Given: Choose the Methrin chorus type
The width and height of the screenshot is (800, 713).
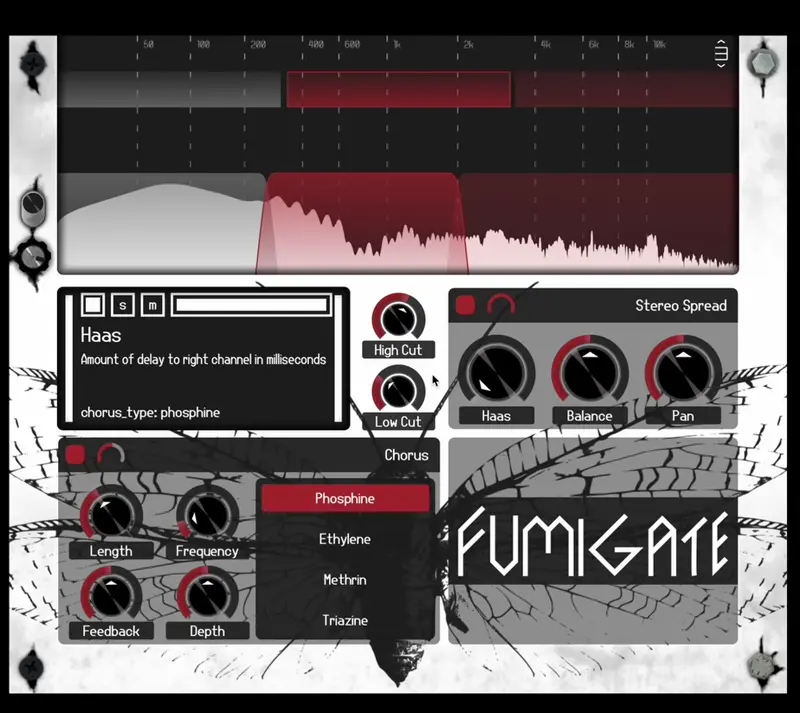Looking at the screenshot, I should [x=345, y=580].
